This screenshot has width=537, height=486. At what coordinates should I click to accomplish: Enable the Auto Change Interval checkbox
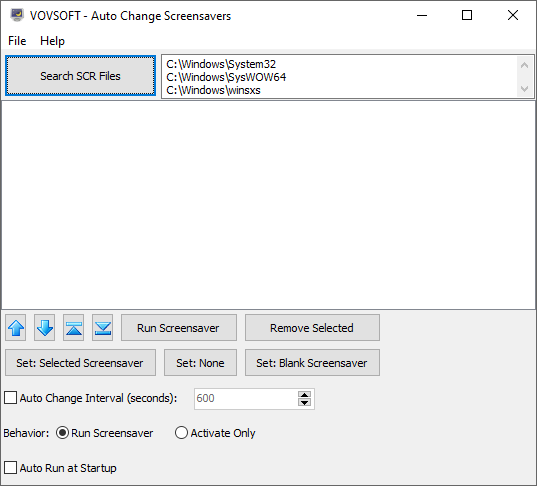click(x=10, y=398)
